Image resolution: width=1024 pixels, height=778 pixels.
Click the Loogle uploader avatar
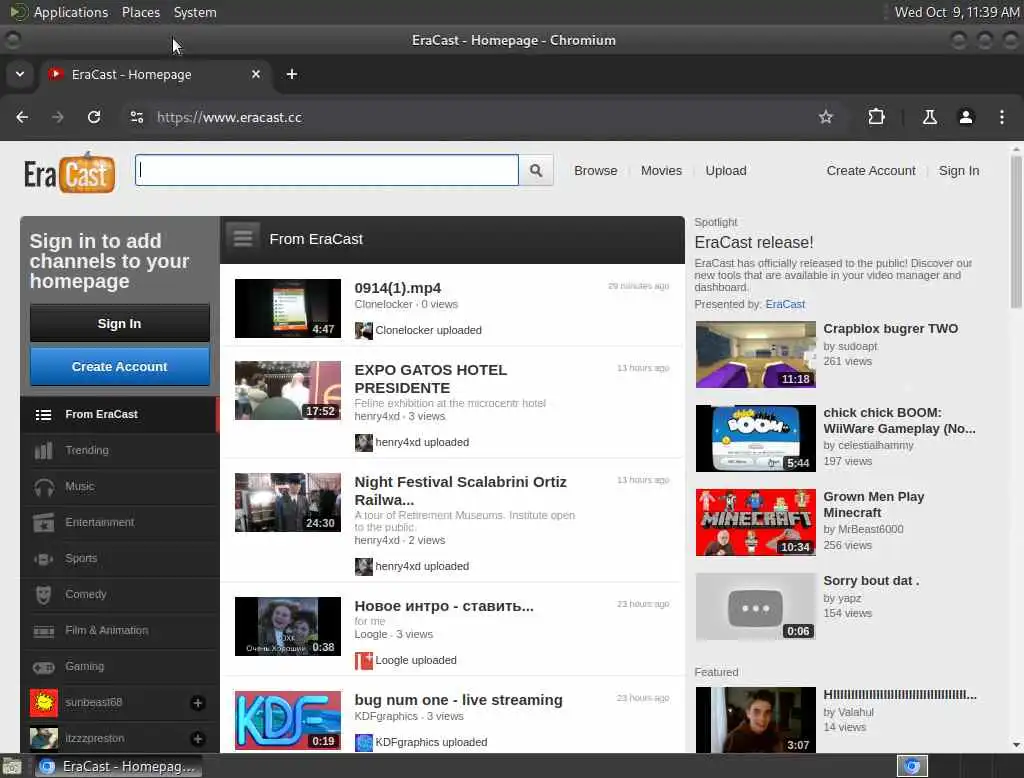coord(363,660)
